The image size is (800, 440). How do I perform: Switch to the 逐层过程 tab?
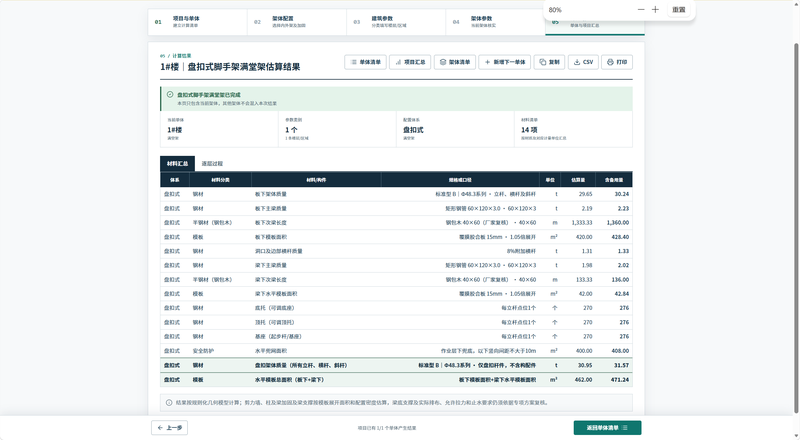pyautogui.click(x=212, y=164)
